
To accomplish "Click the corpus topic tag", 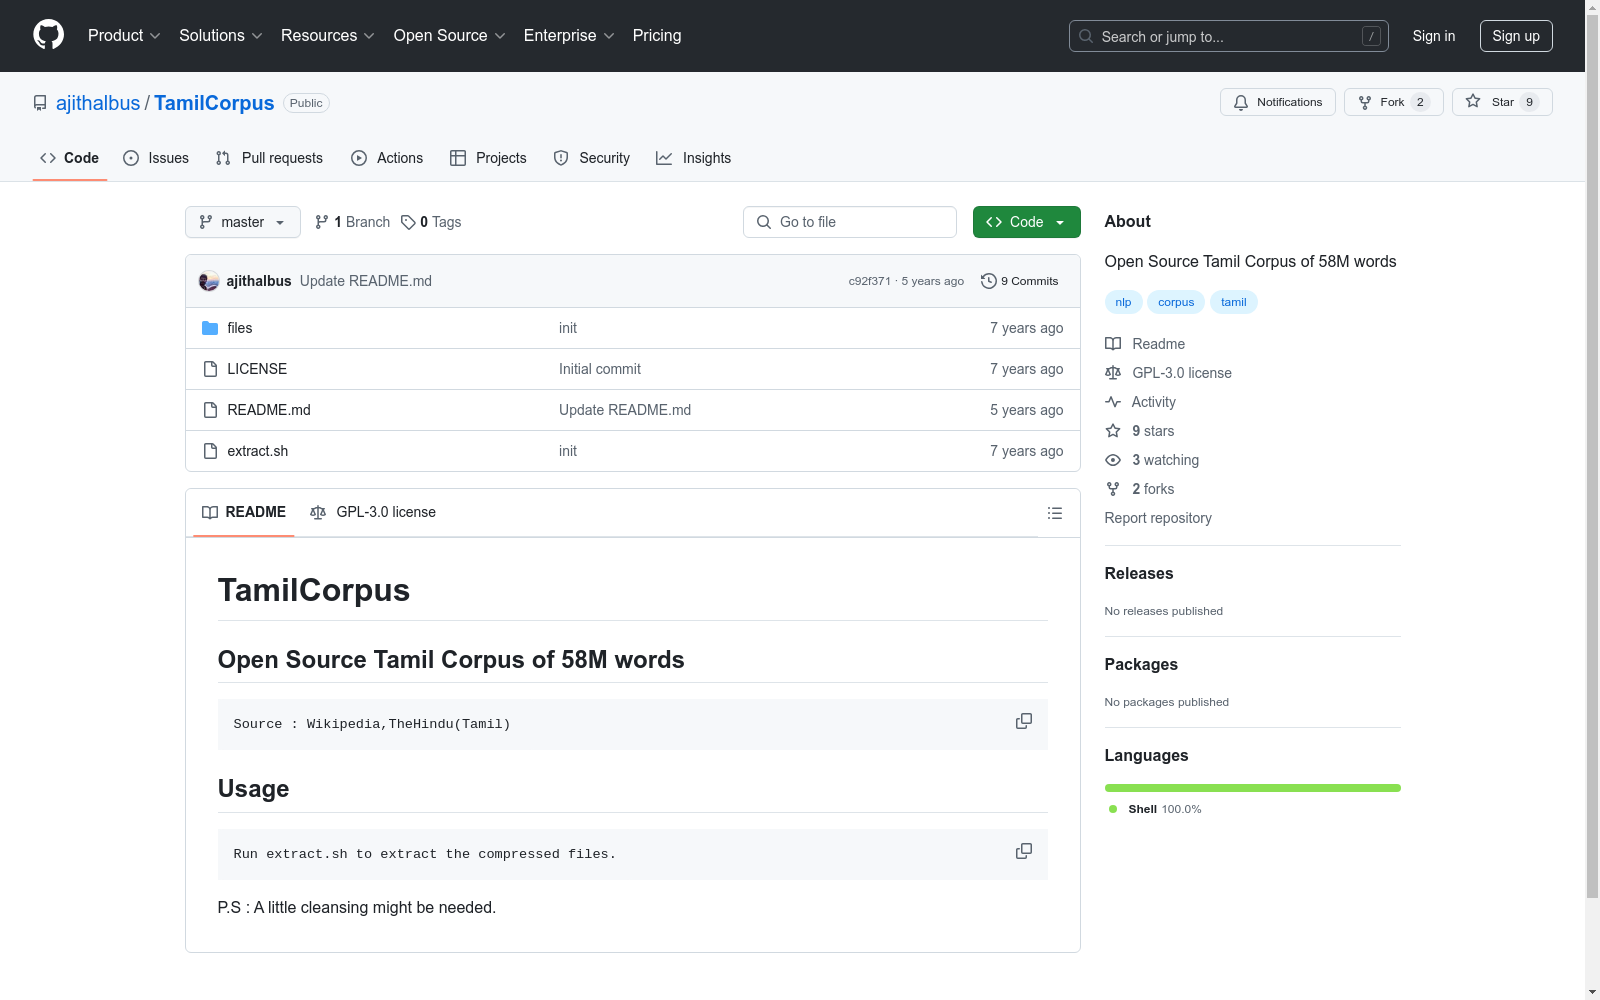I will (x=1176, y=302).
